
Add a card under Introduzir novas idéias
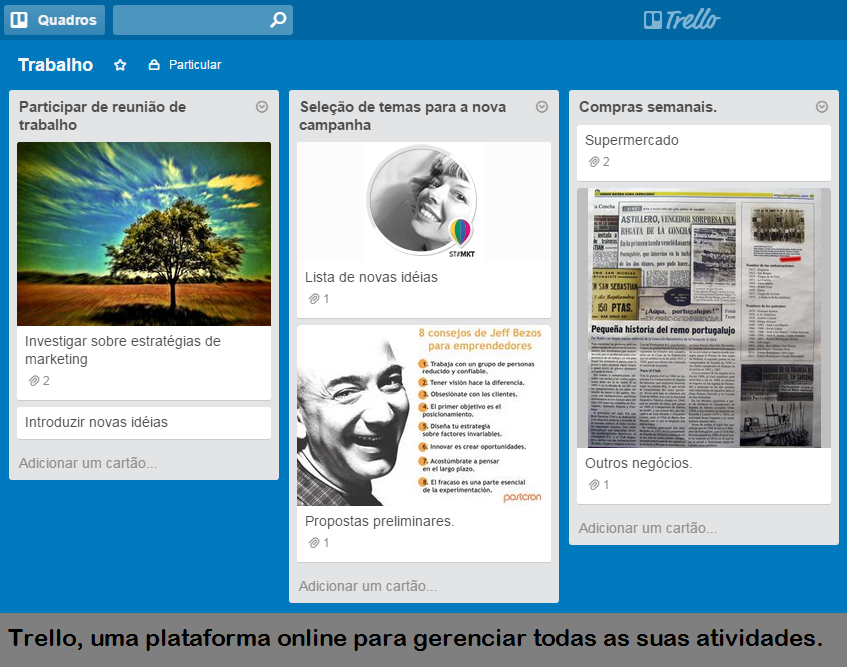click(88, 463)
